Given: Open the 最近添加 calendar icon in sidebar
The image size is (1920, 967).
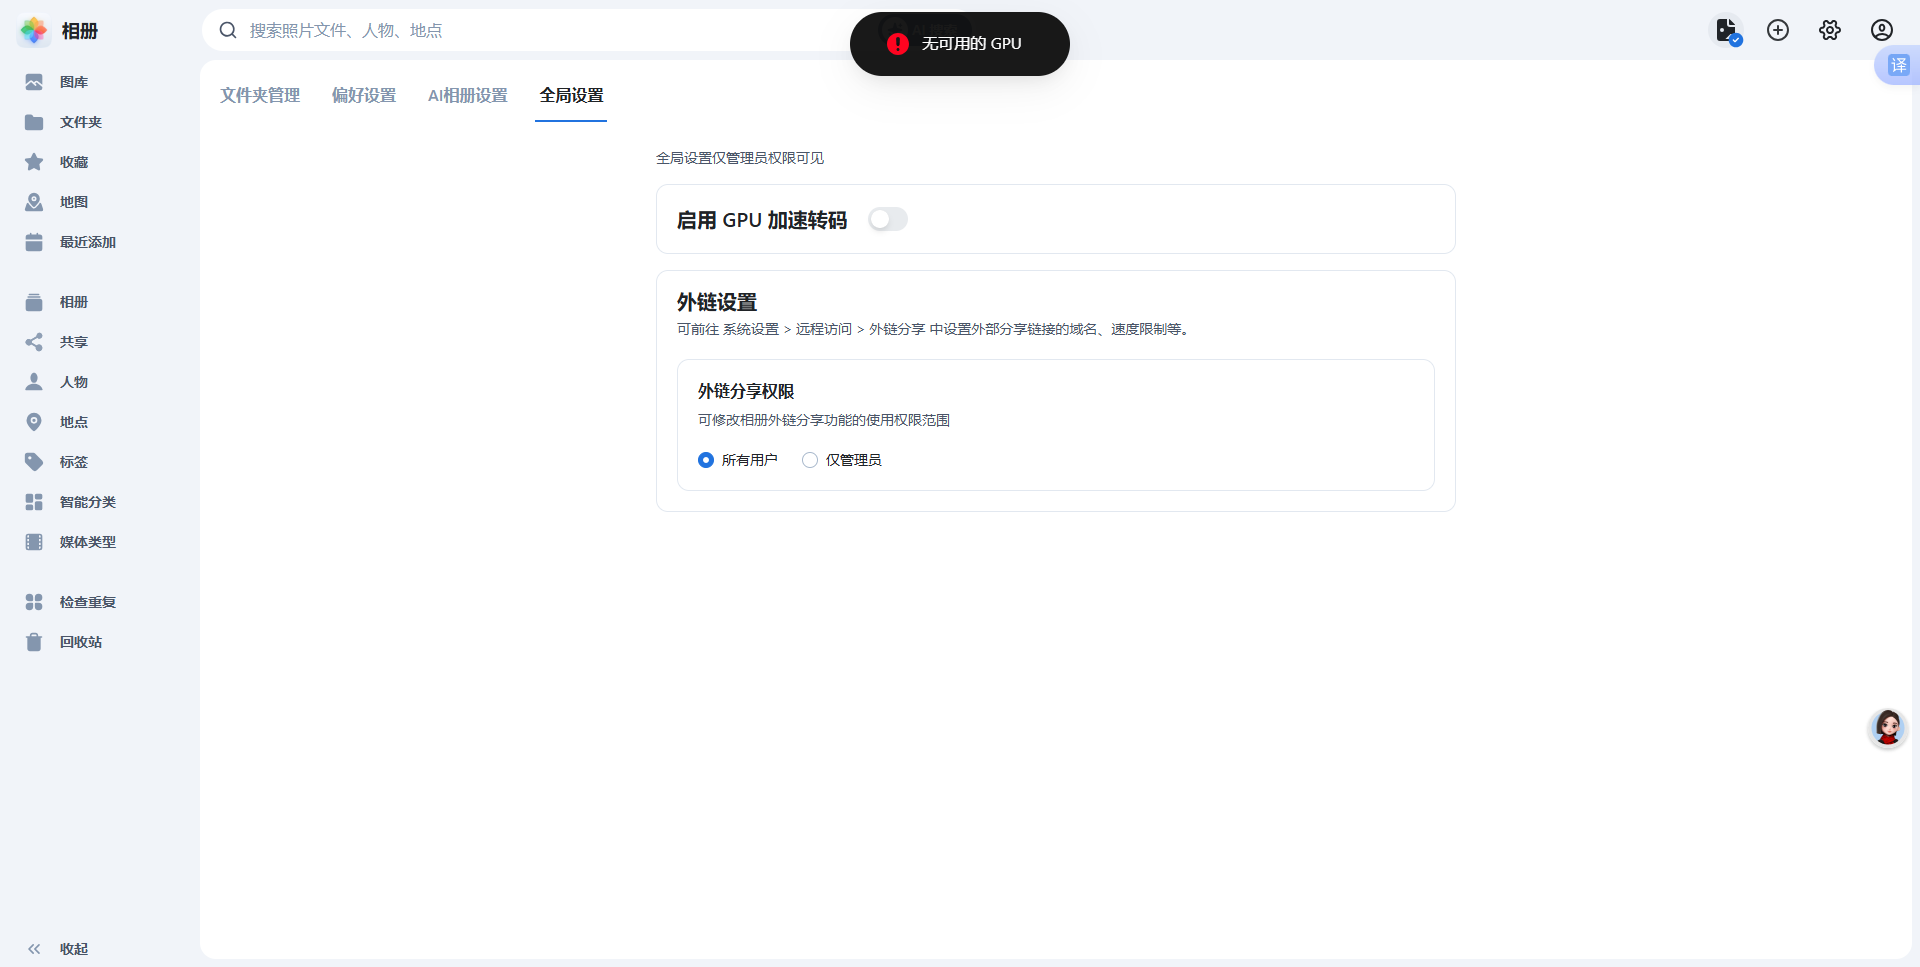Looking at the screenshot, I should tap(34, 242).
